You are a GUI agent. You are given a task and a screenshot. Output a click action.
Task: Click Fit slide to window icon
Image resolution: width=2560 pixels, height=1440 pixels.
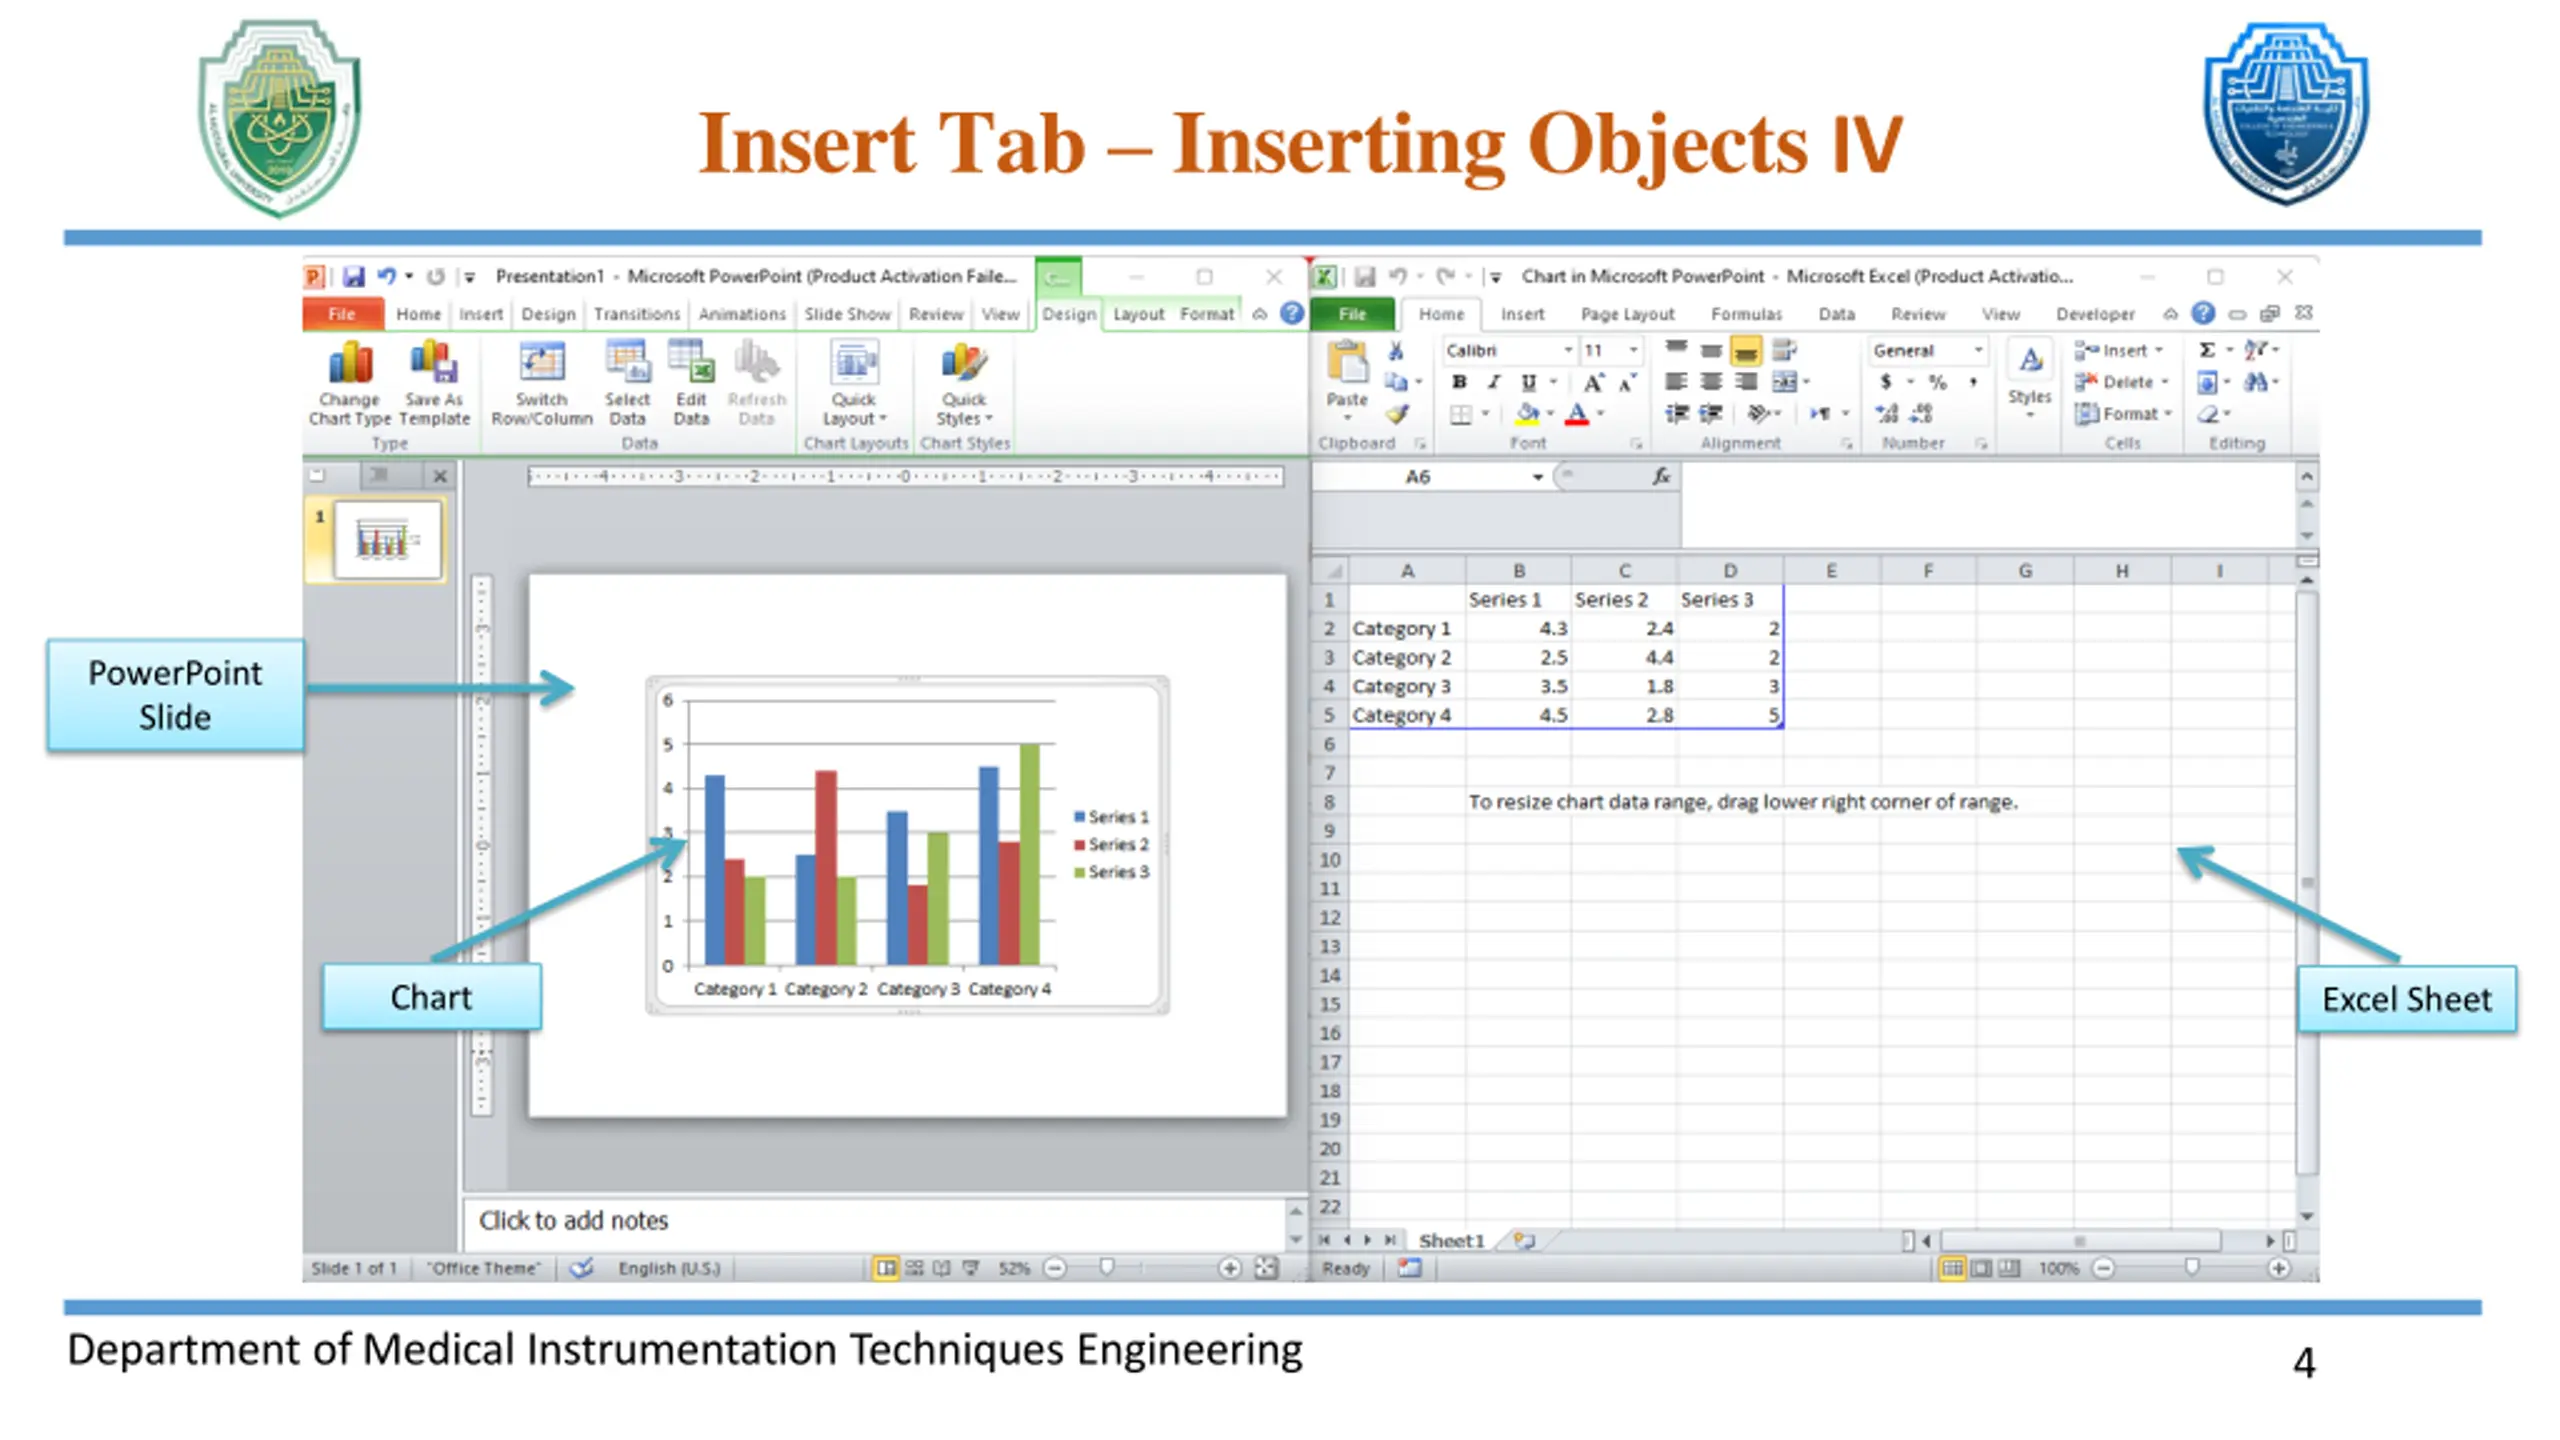click(1266, 1268)
